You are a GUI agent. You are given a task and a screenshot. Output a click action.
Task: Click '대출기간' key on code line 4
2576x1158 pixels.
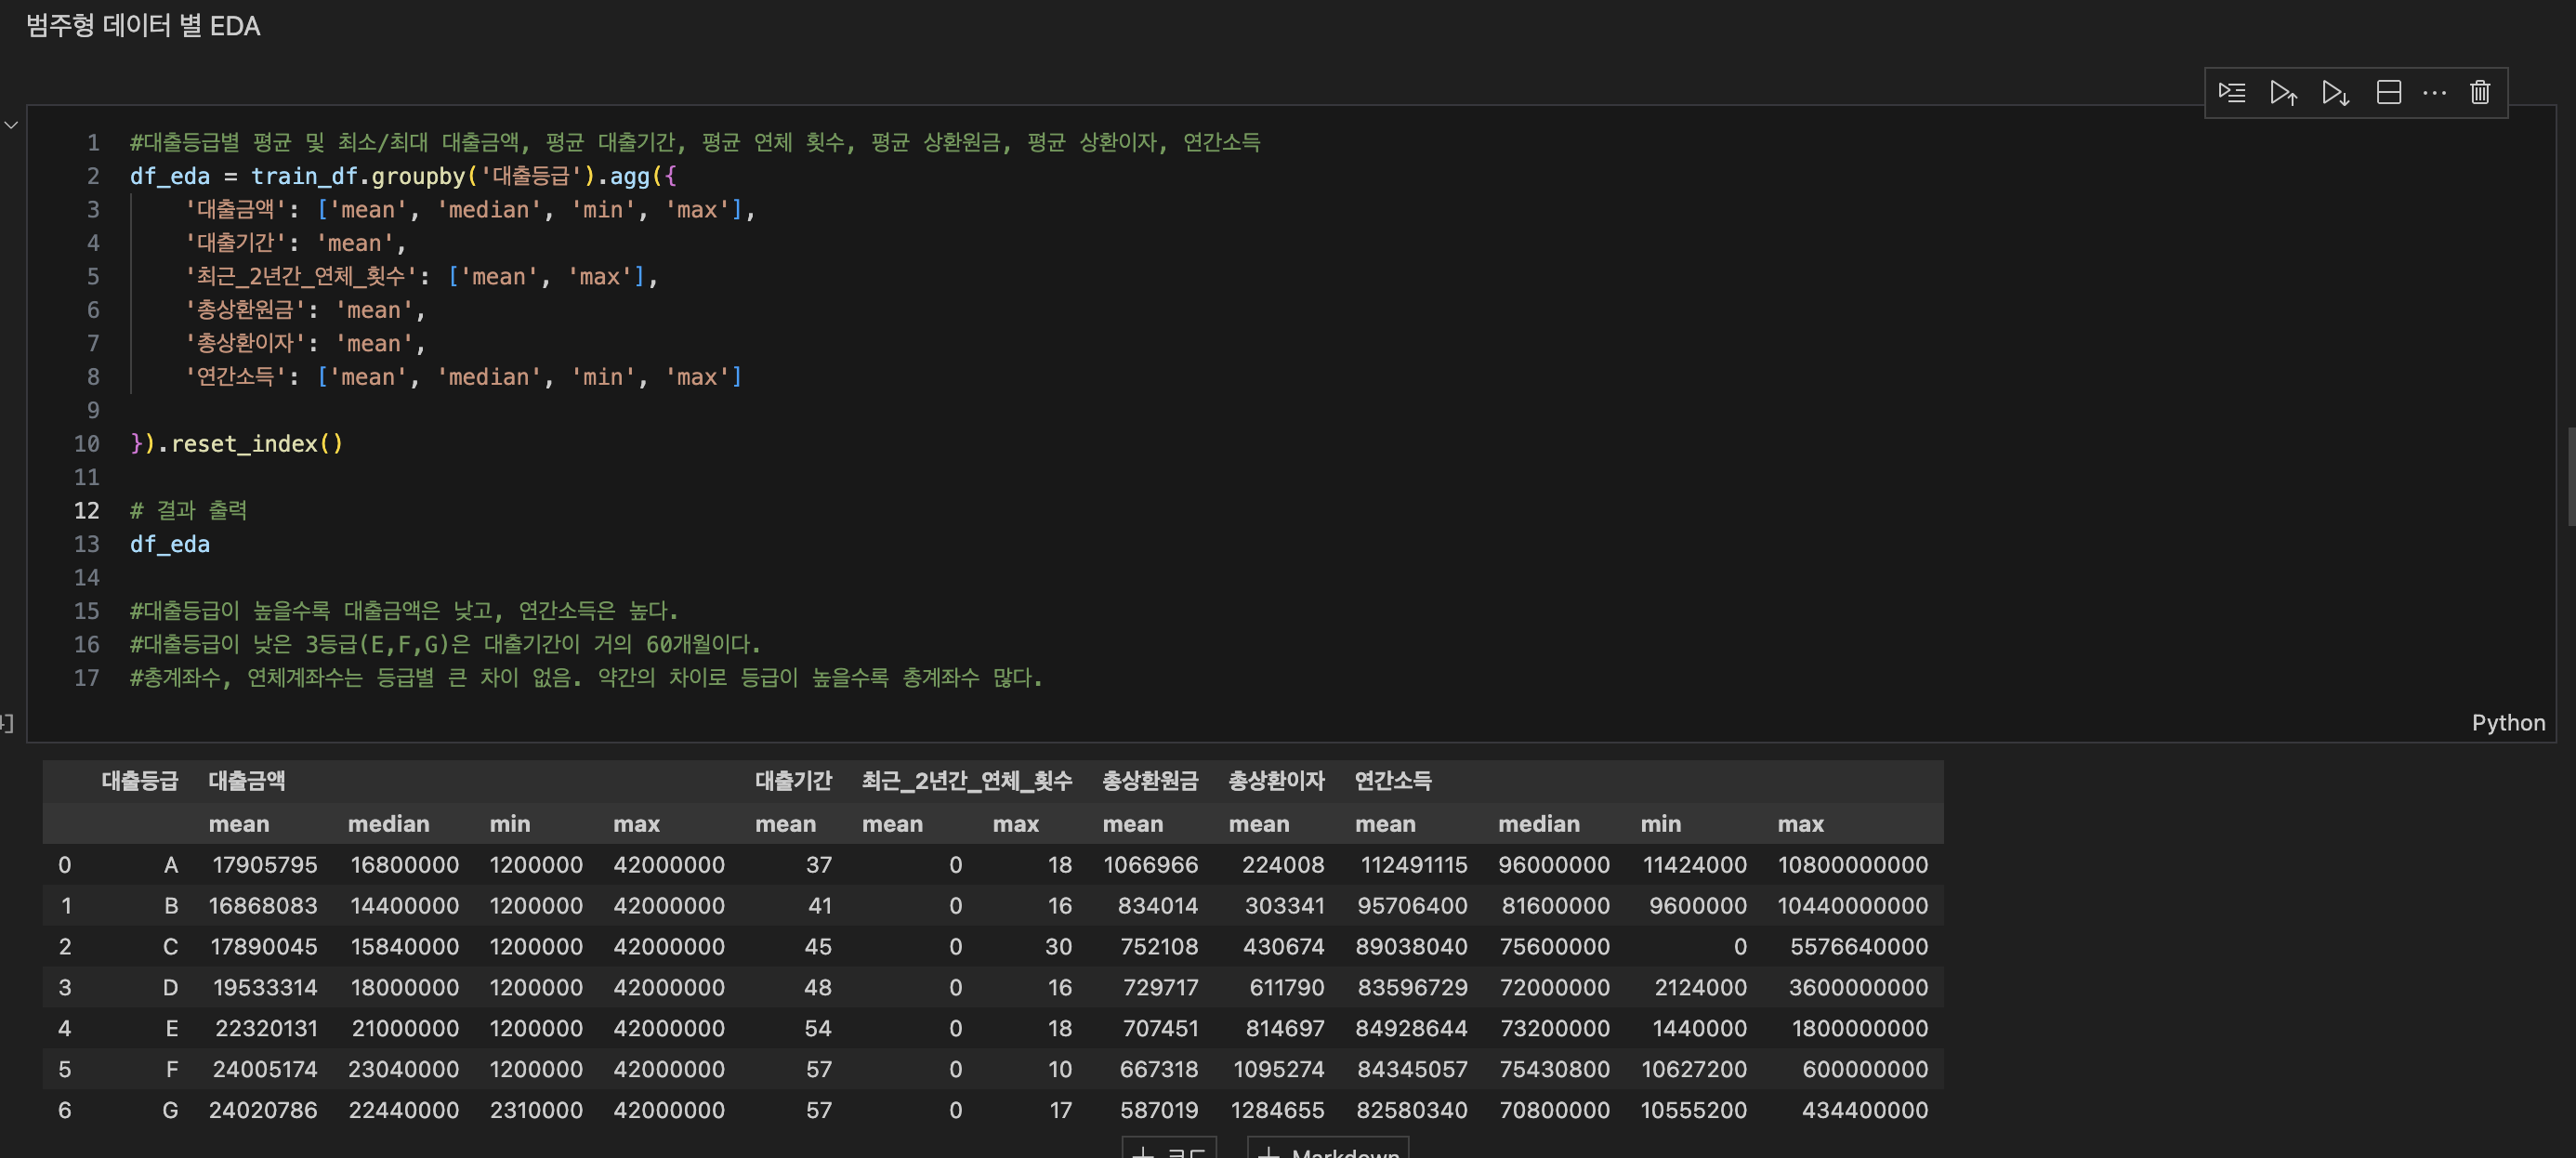tap(235, 243)
